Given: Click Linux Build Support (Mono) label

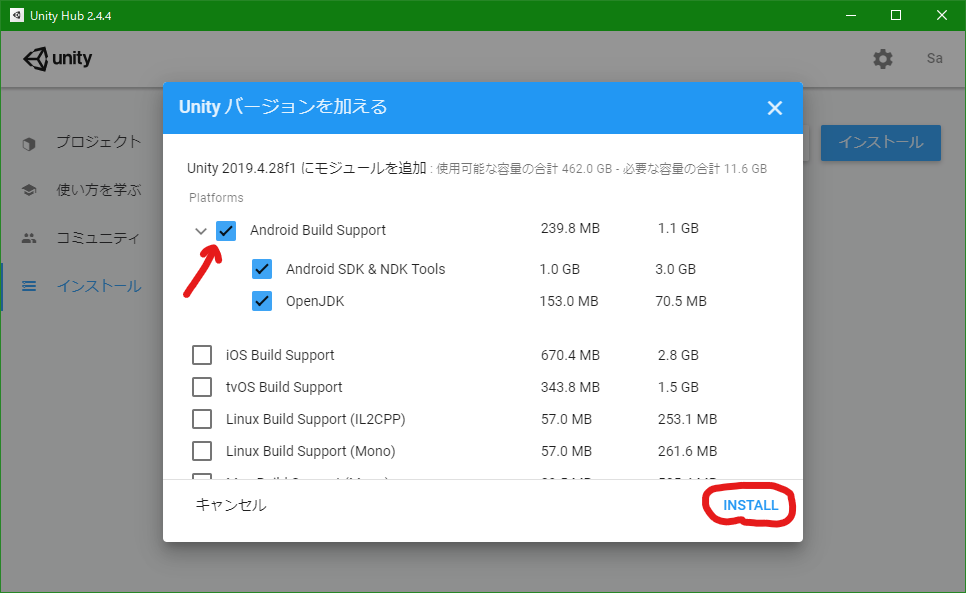Looking at the screenshot, I should pyautogui.click(x=310, y=451).
